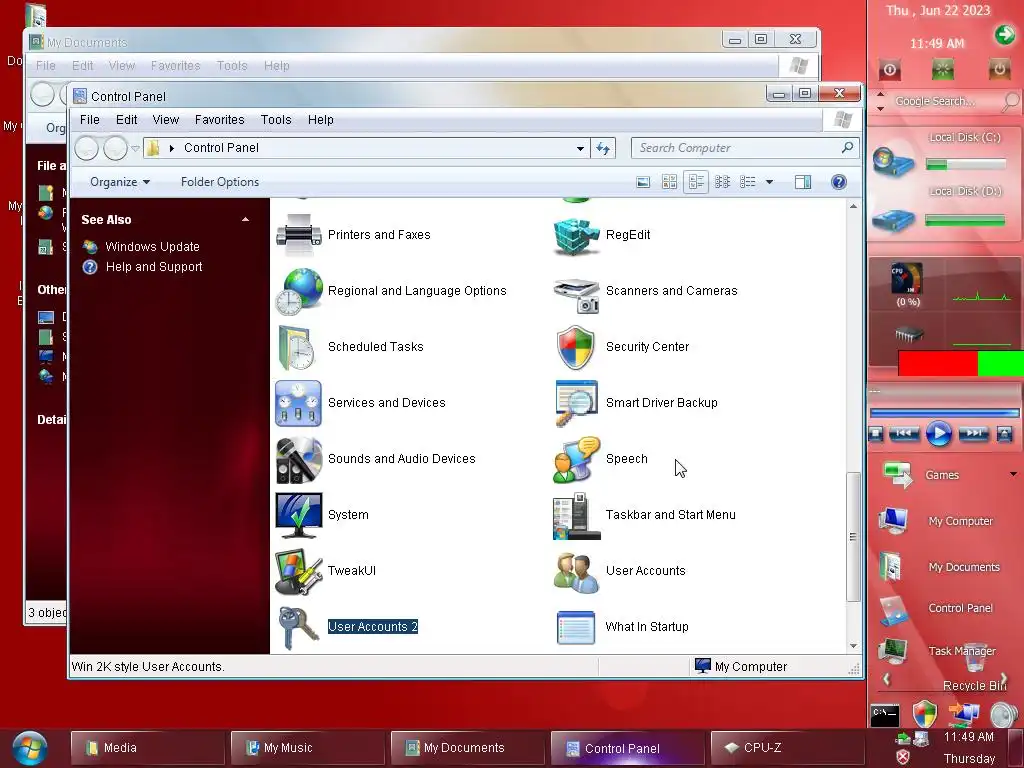Click the search magnifier in Search Computer

847,148
